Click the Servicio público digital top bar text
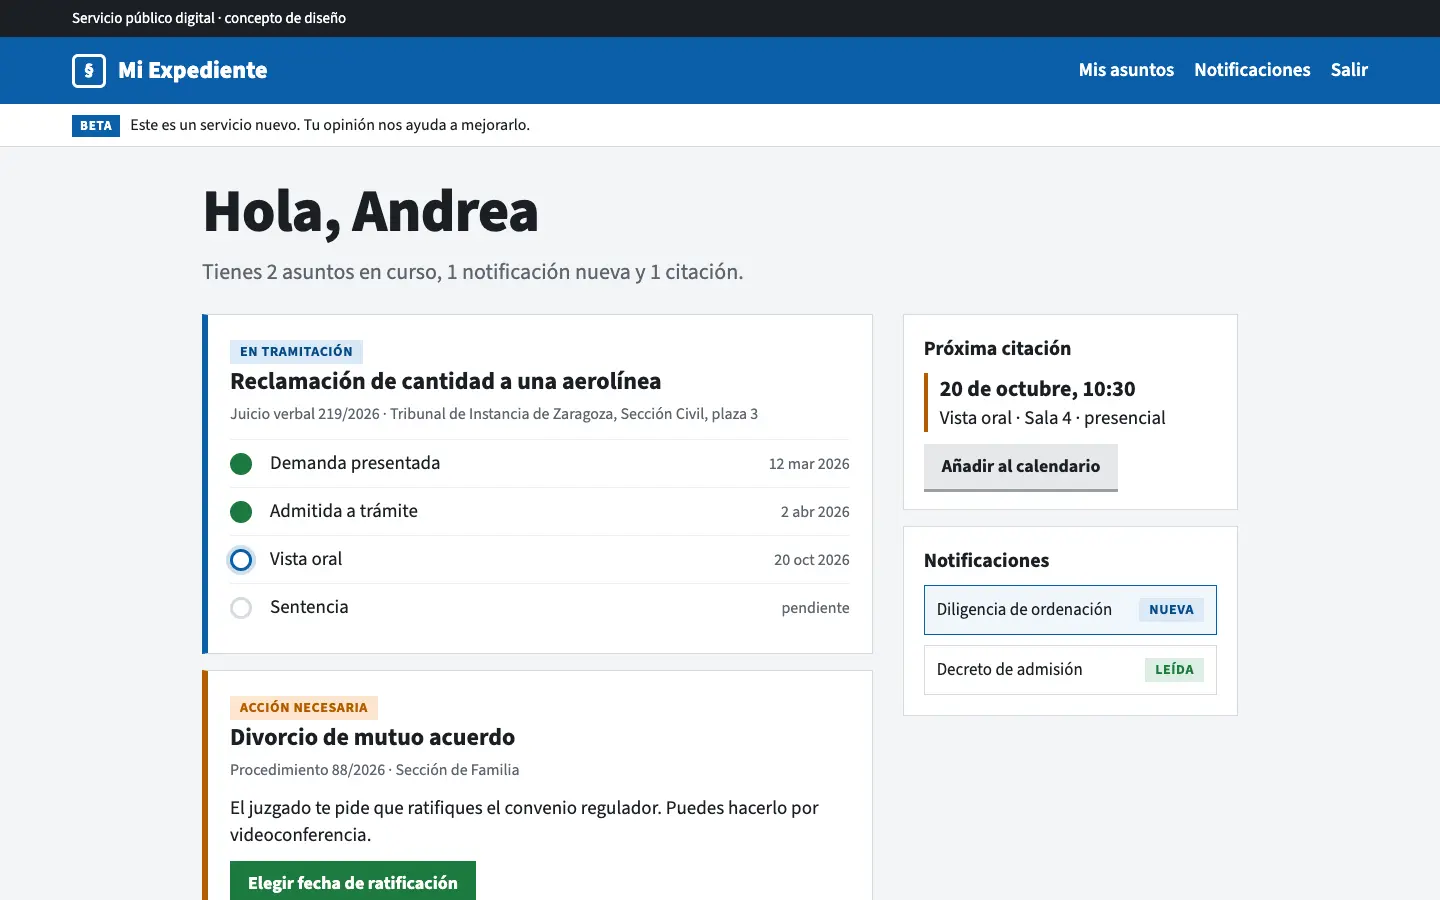This screenshot has width=1440, height=900. (x=209, y=18)
